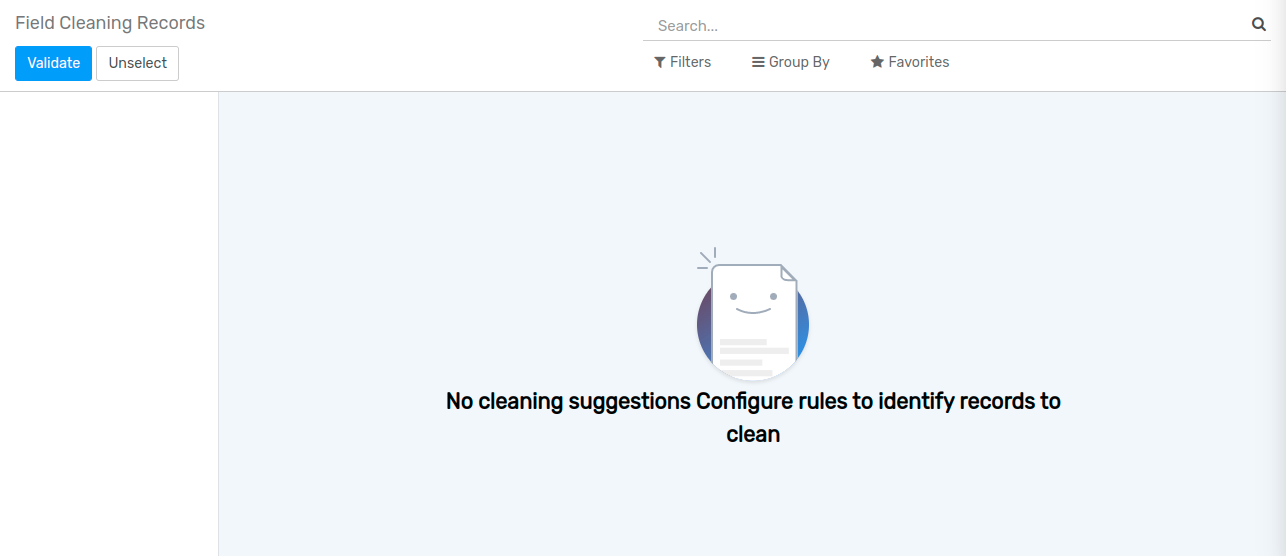
Task: Click the star icon beside Favorites
Action: tap(877, 62)
